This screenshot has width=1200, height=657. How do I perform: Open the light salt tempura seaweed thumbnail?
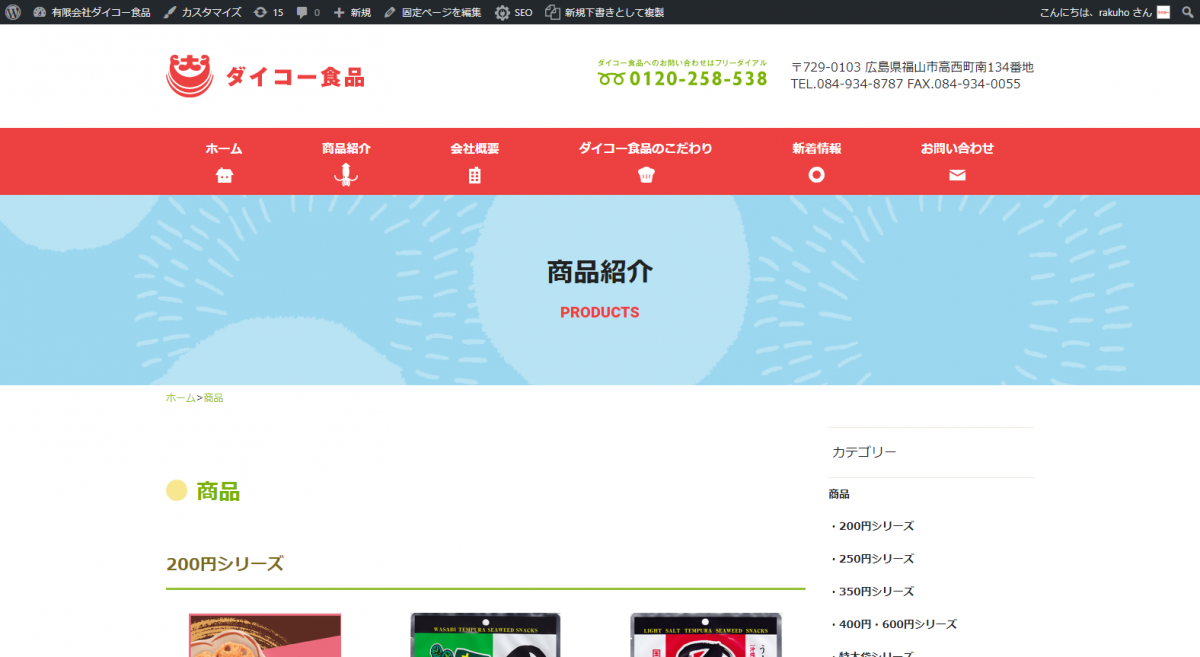pos(706,635)
